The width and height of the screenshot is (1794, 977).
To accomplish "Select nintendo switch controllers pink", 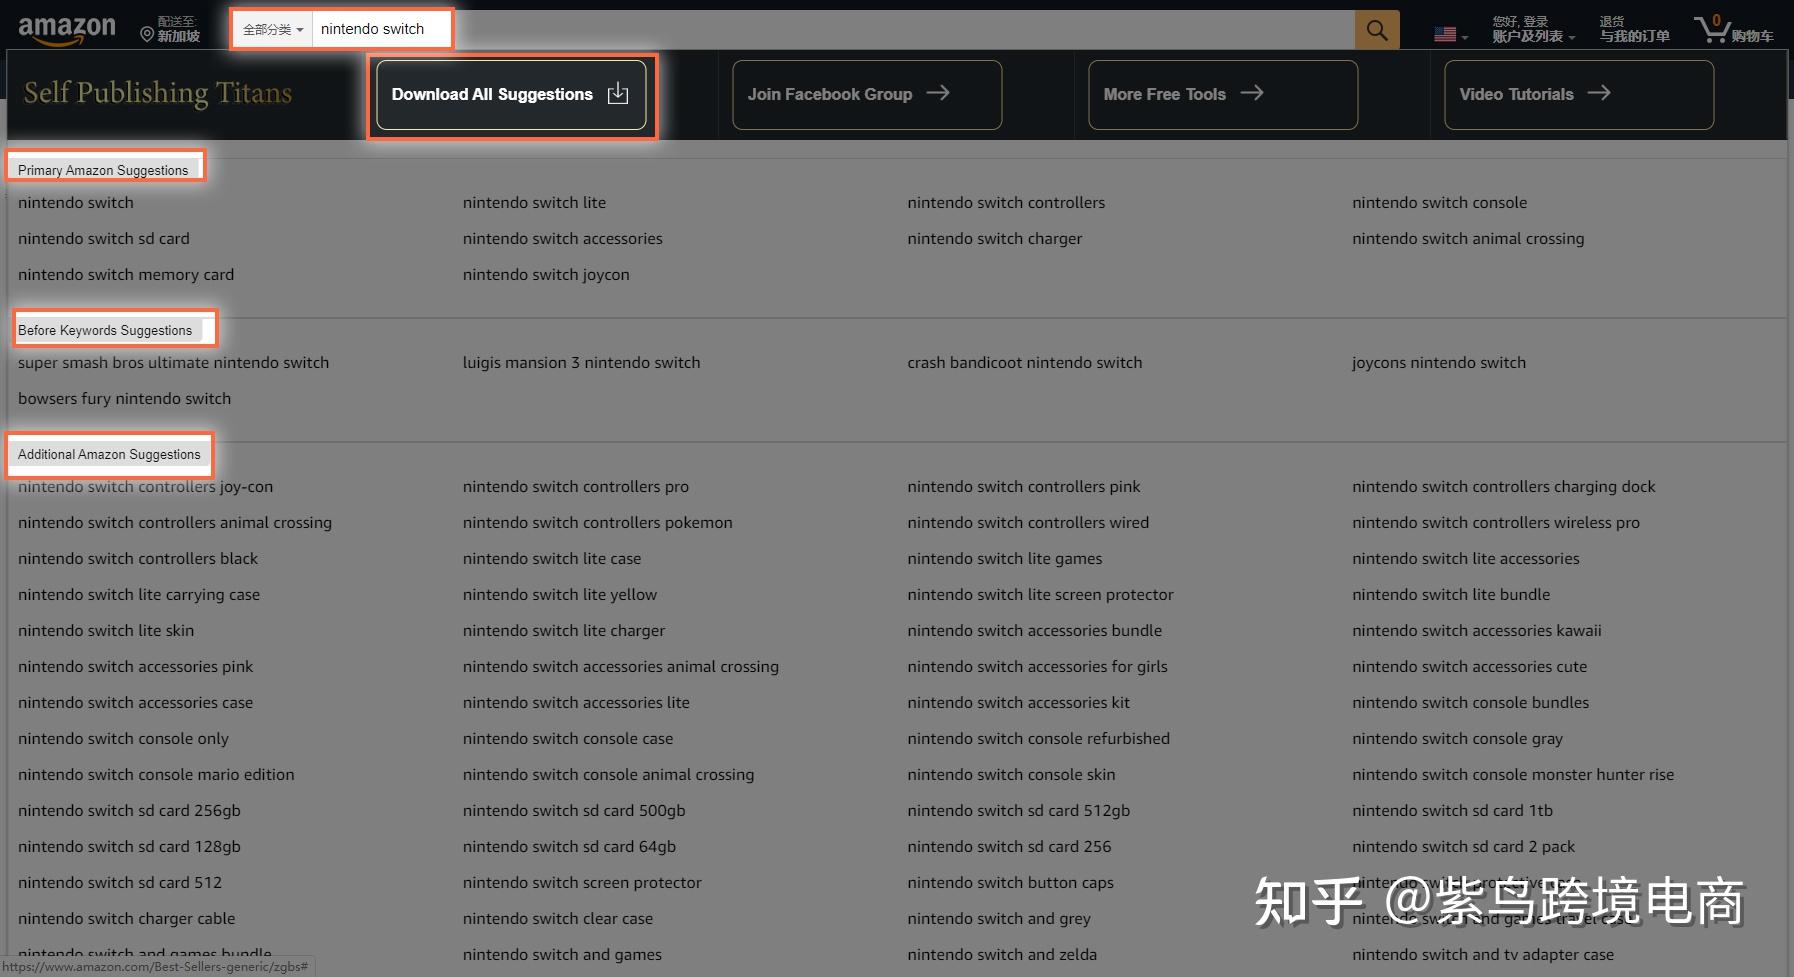I will (1024, 486).
